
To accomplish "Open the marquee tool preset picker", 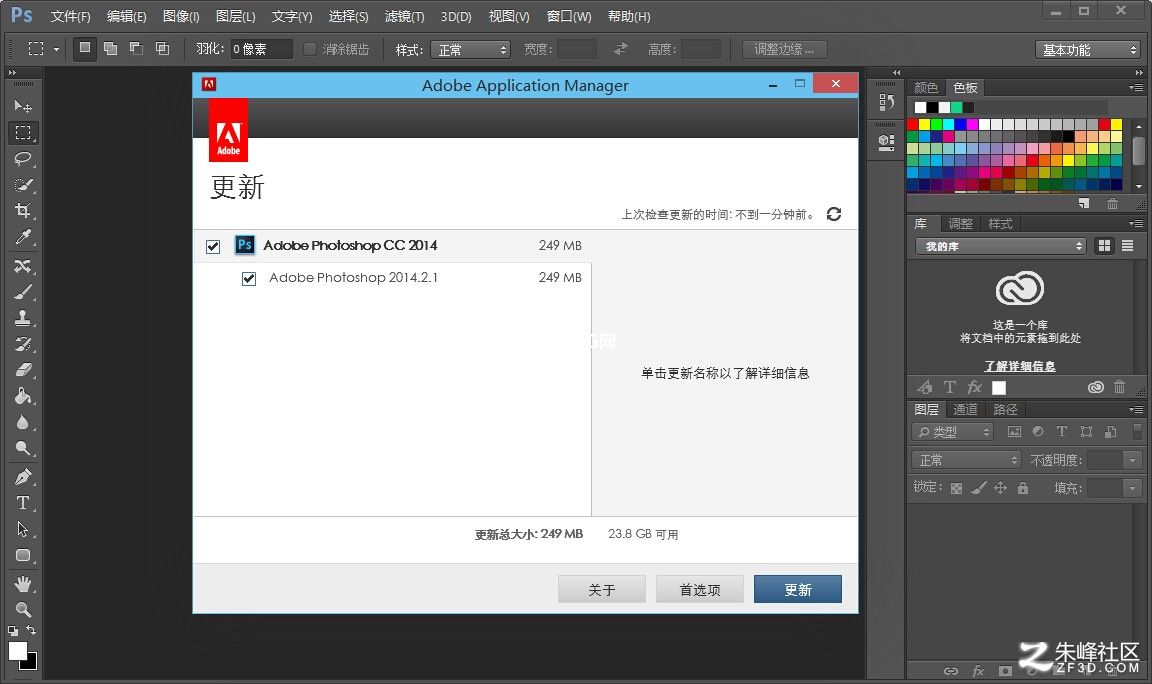I will coord(42,49).
